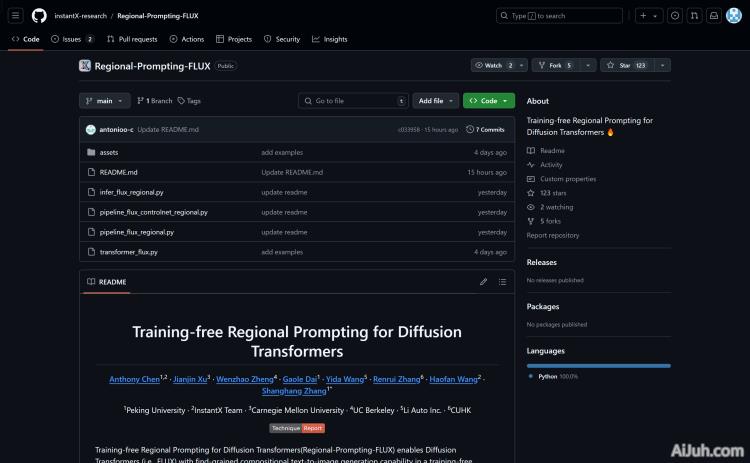Toggle Watch on this repository

click(493, 65)
